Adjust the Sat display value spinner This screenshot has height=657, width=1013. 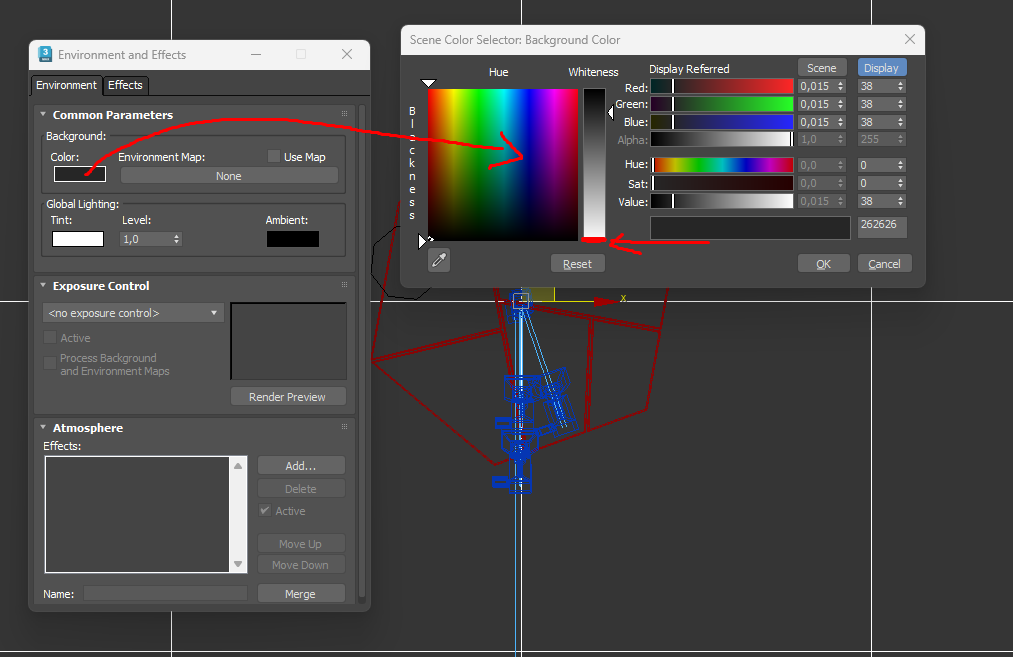[900, 183]
